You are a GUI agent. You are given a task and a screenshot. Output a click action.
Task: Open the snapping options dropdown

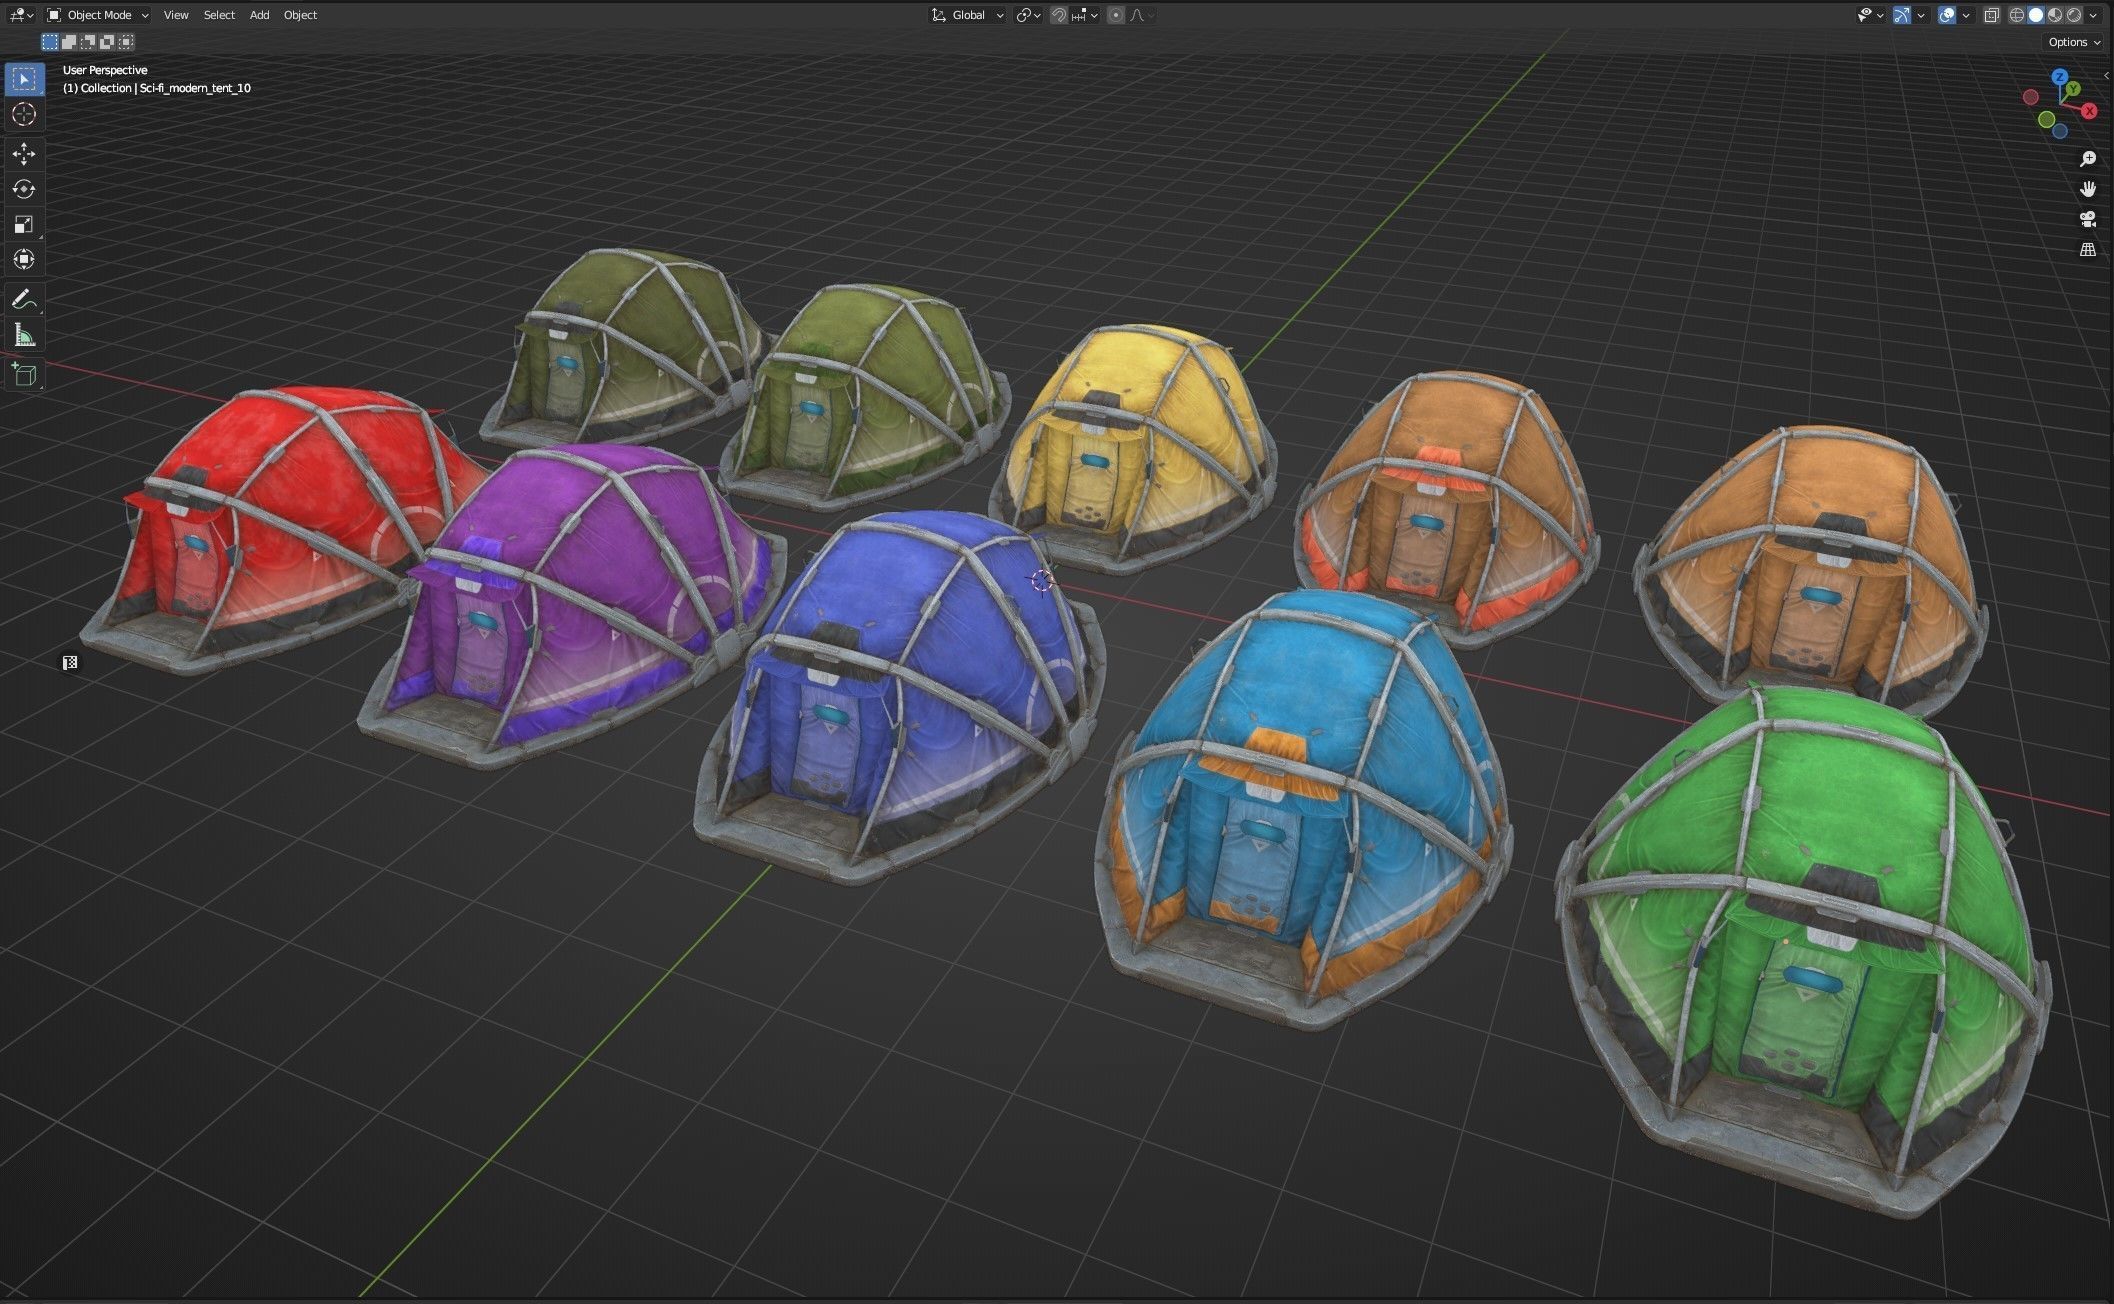[x=1084, y=15]
